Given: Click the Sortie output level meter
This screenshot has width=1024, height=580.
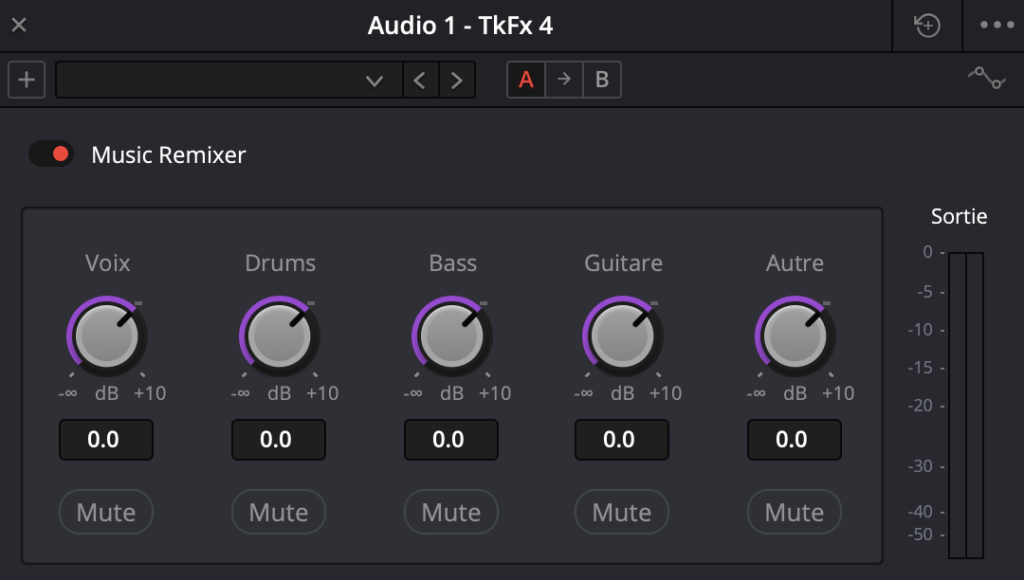Looking at the screenshot, I should pyautogui.click(x=966, y=406).
